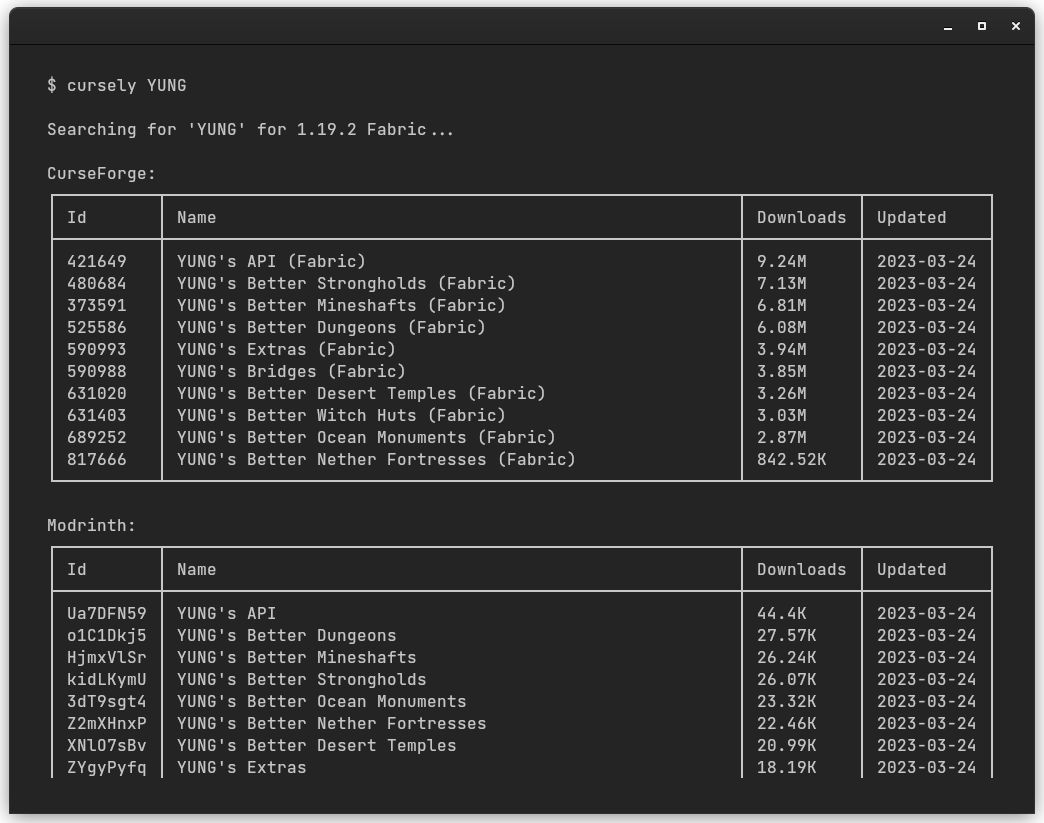Click "YUNG's Extras (Fabric)" name
Screen dimensions: 1044x823
click(x=286, y=350)
